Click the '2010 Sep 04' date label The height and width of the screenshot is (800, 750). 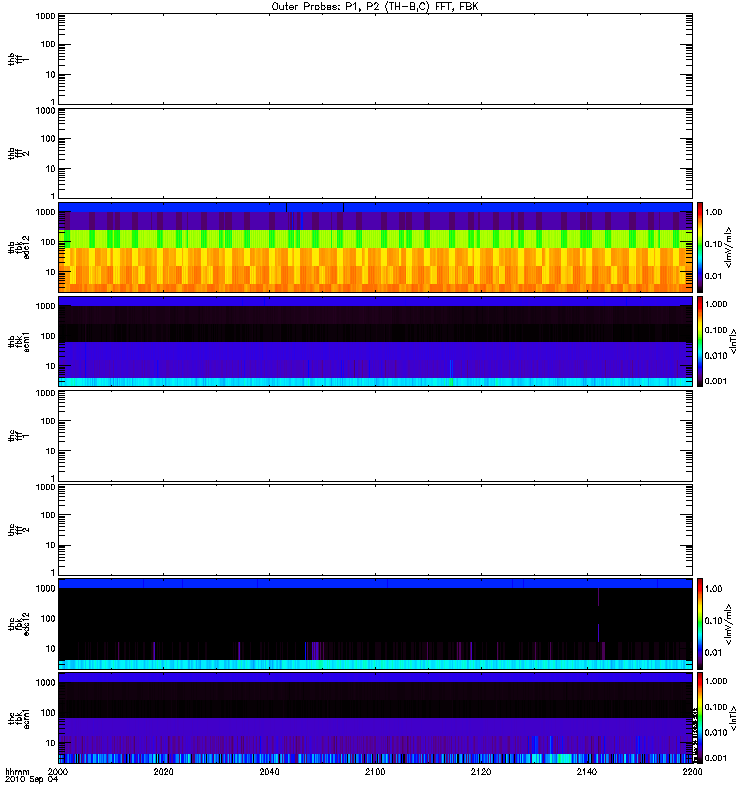pos(32,780)
